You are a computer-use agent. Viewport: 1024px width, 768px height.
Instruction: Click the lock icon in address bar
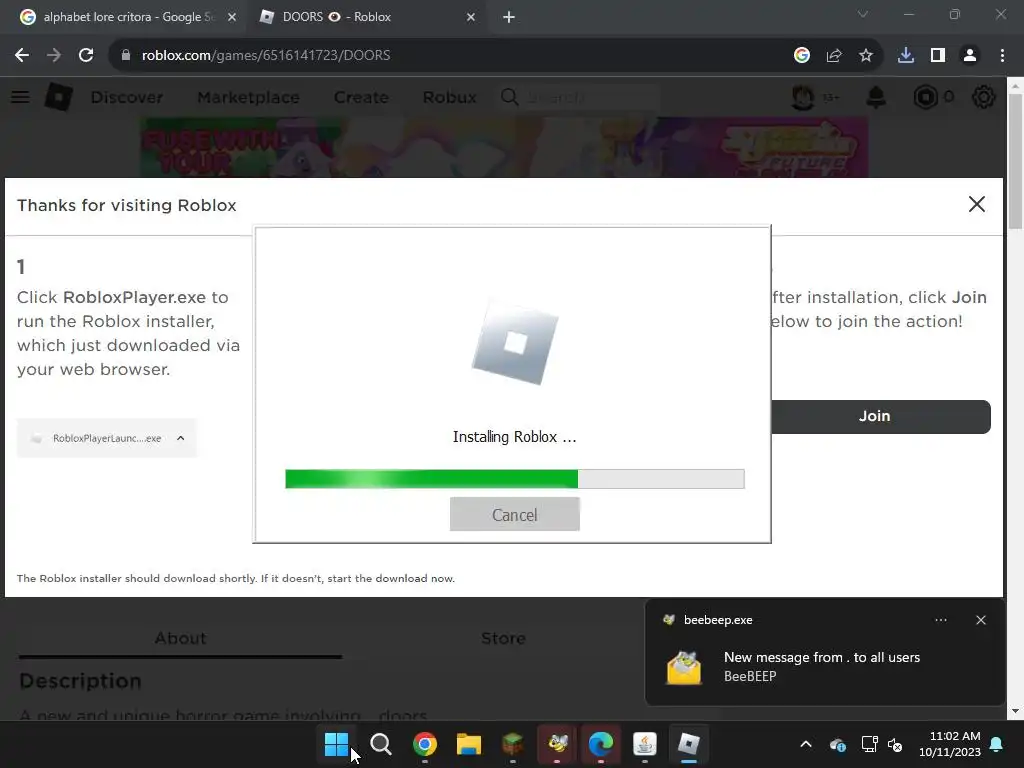125,56
